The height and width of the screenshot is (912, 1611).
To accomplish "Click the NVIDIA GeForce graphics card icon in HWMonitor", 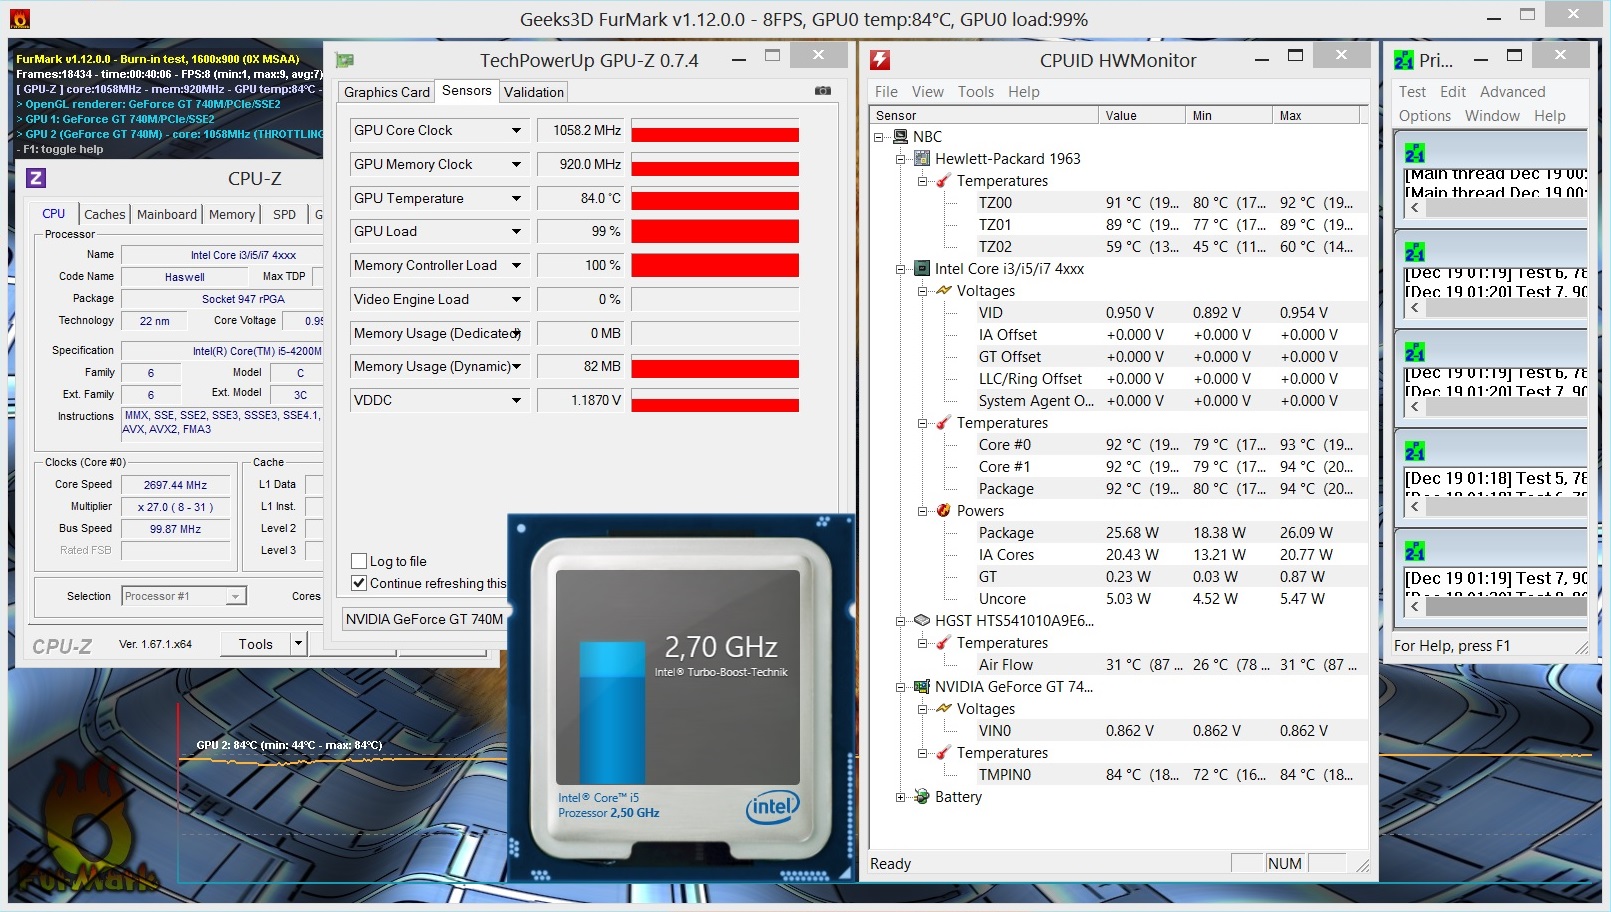I will pos(922,686).
